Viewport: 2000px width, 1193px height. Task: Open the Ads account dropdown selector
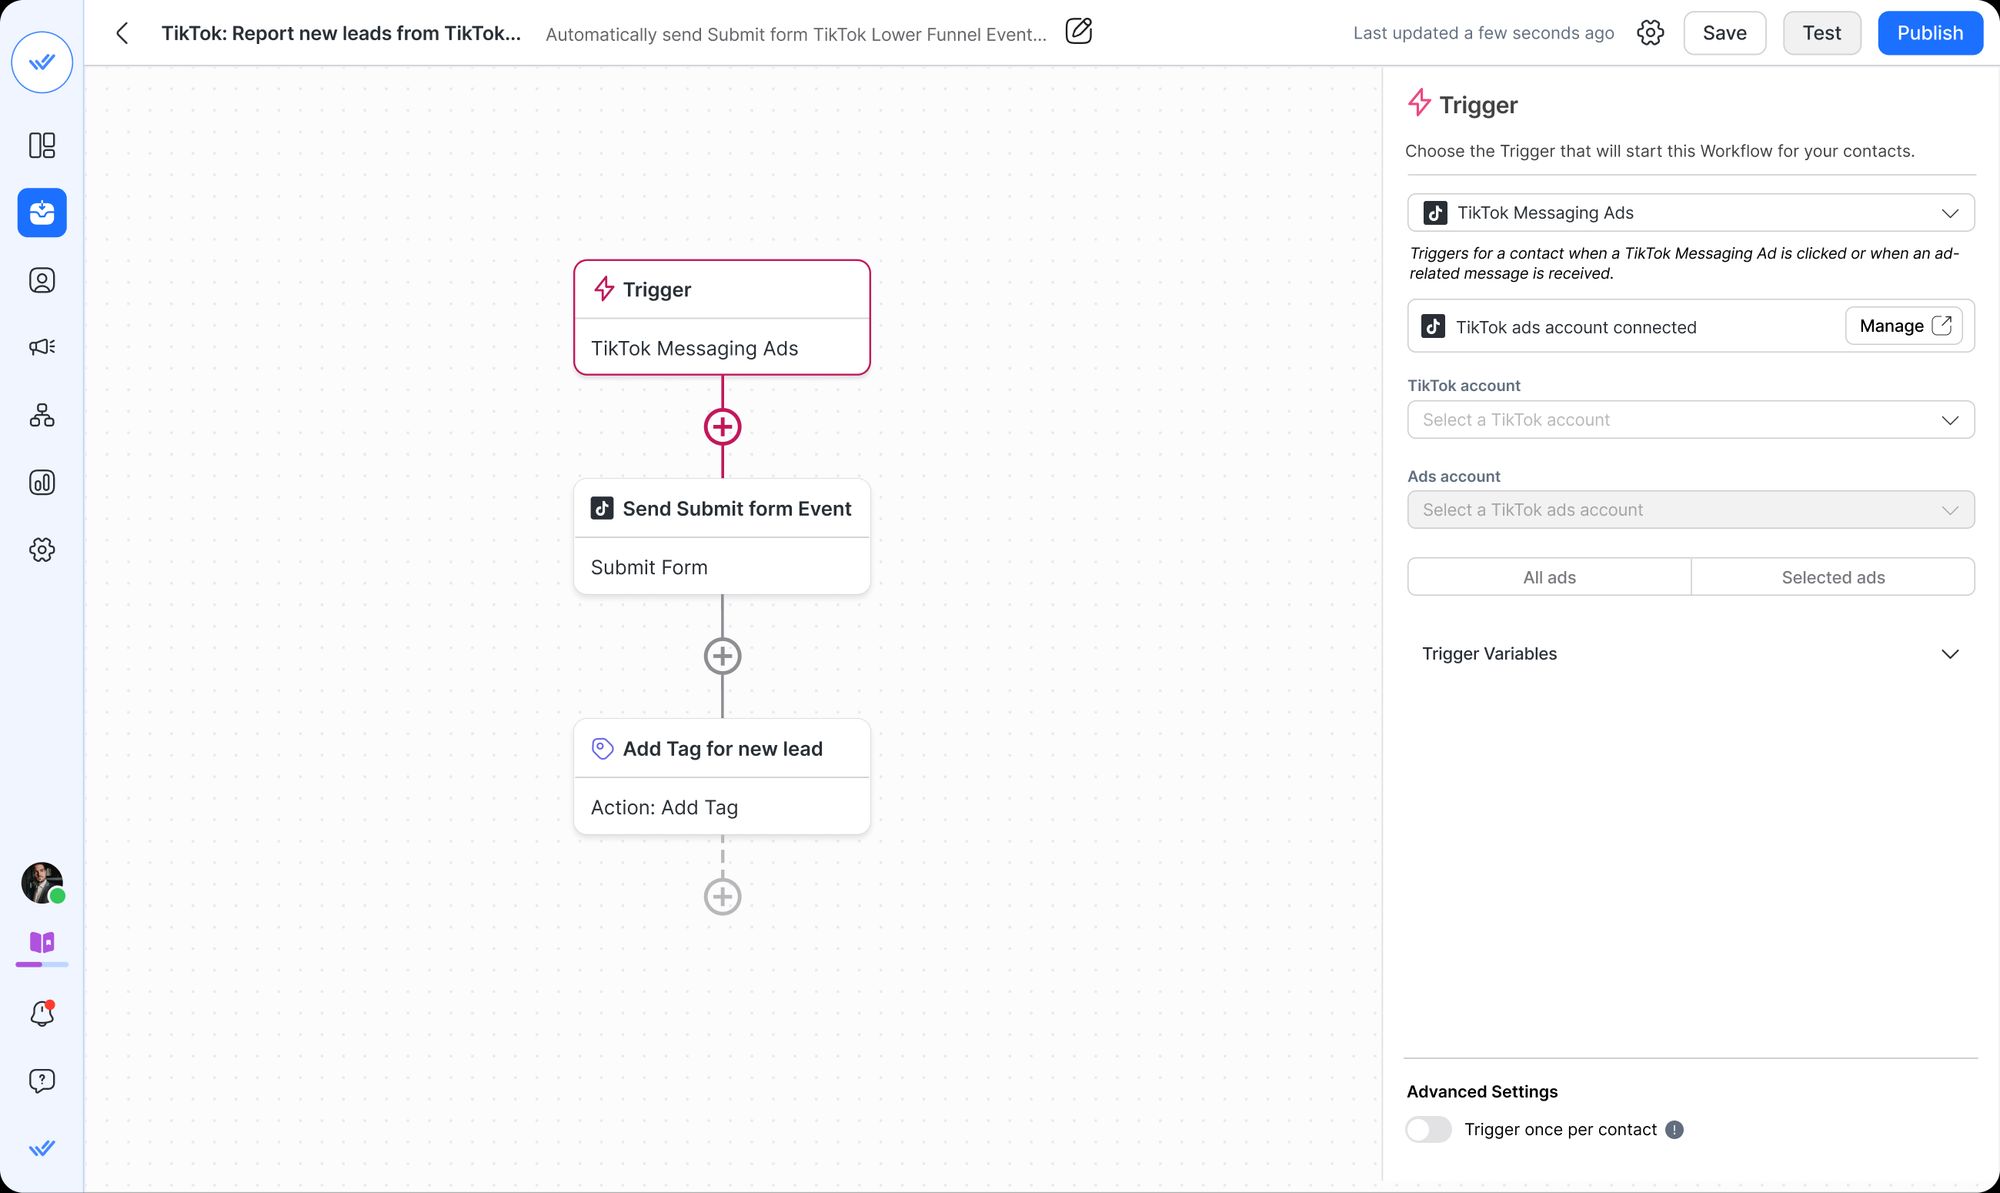pyautogui.click(x=1691, y=510)
